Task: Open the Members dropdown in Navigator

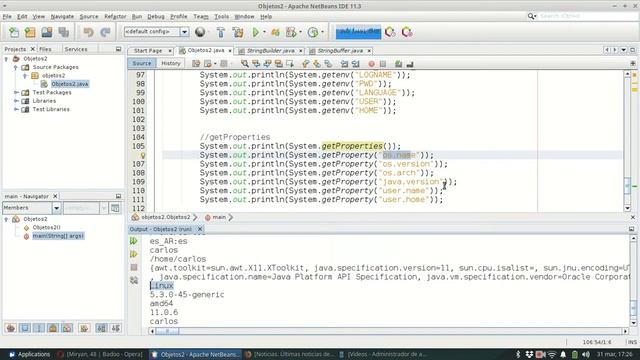Action: (56, 208)
